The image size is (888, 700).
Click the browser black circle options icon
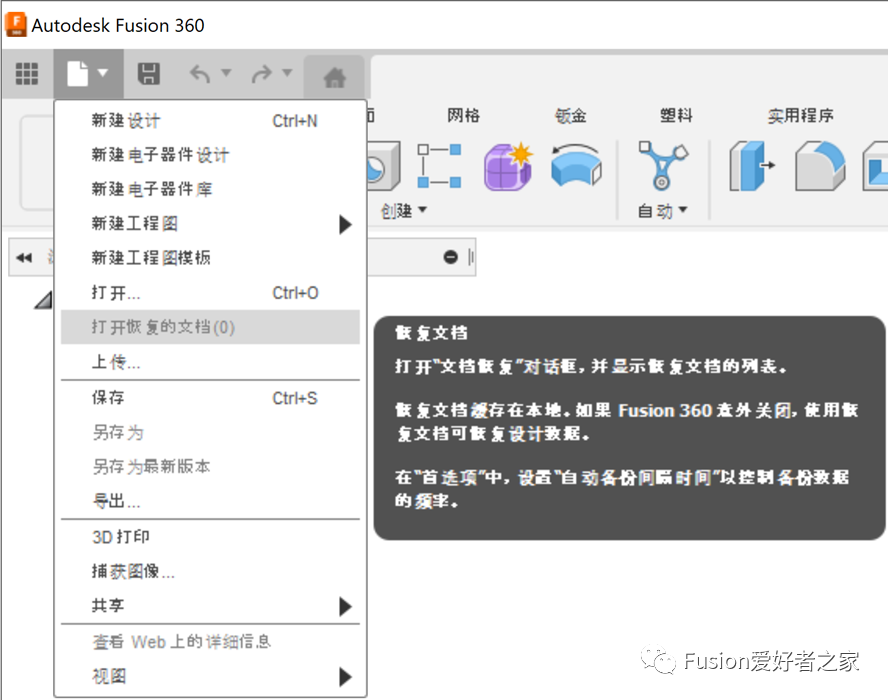pos(451,257)
